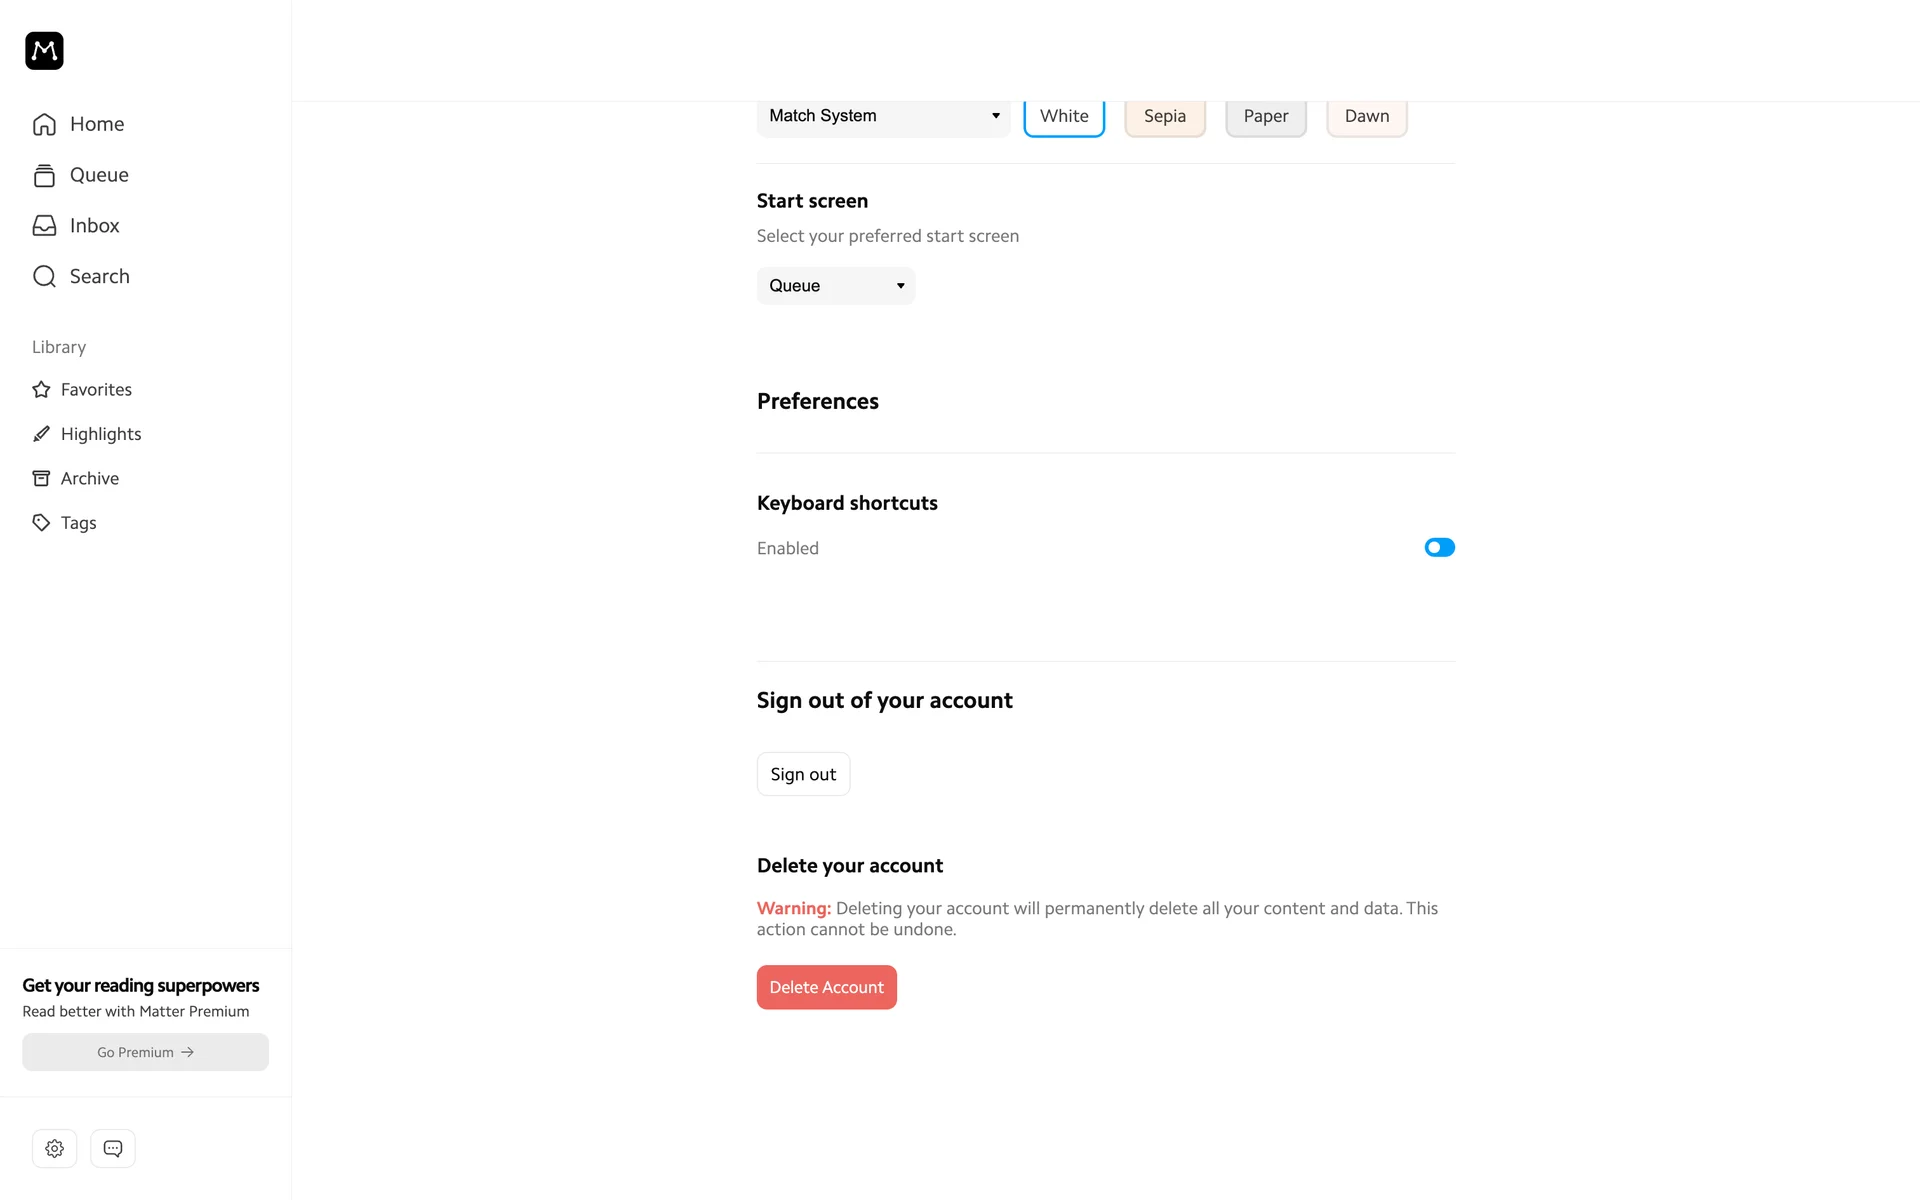The height and width of the screenshot is (1200, 1920).
Task: Open the feedback chat bubble icon
Action: click(113, 1148)
